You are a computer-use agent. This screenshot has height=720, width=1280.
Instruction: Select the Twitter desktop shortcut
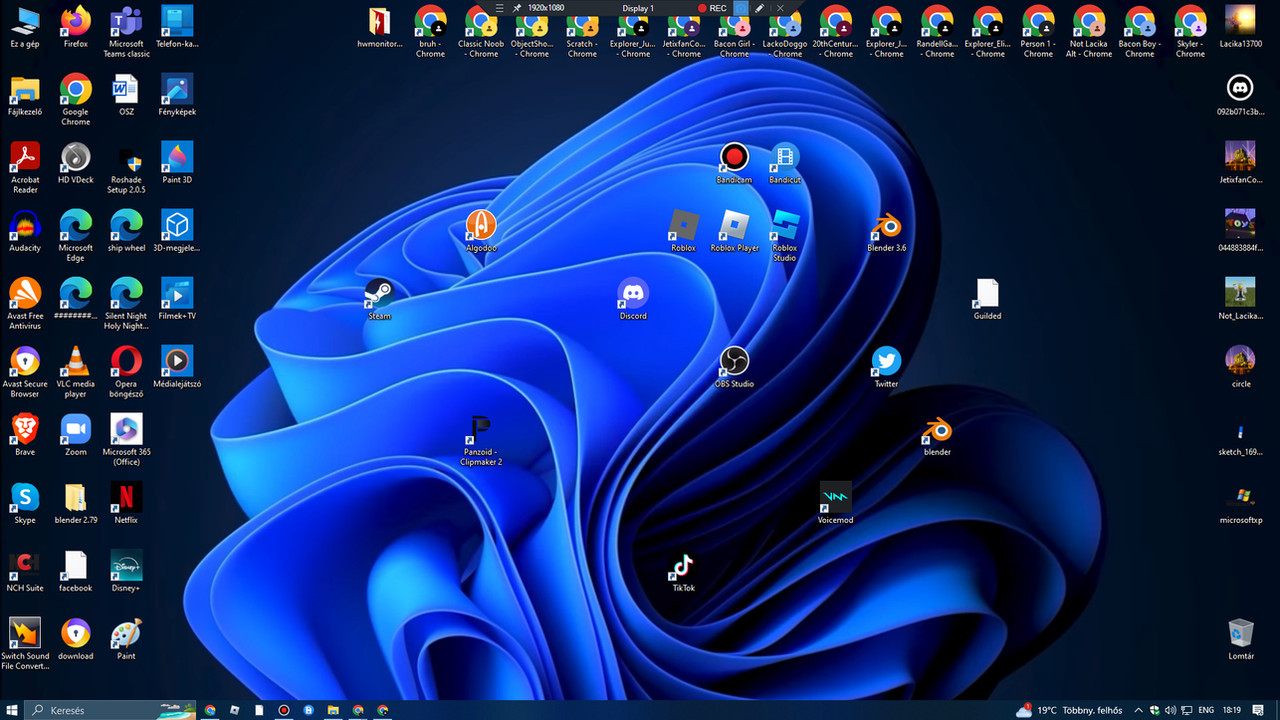(886, 367)
